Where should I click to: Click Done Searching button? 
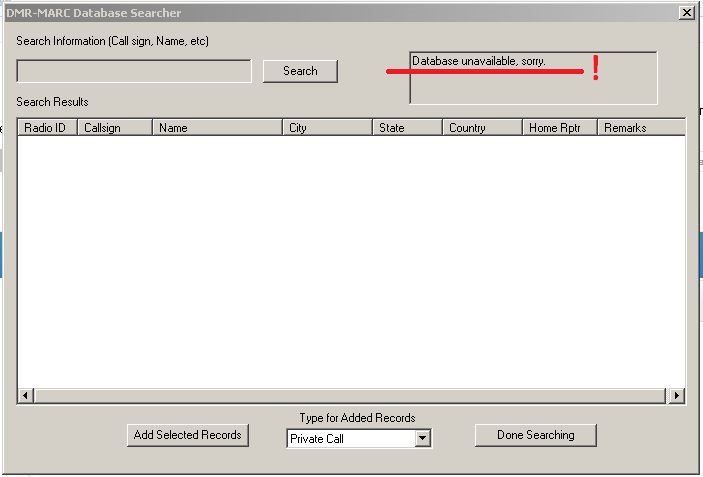(x=536, y=435)
